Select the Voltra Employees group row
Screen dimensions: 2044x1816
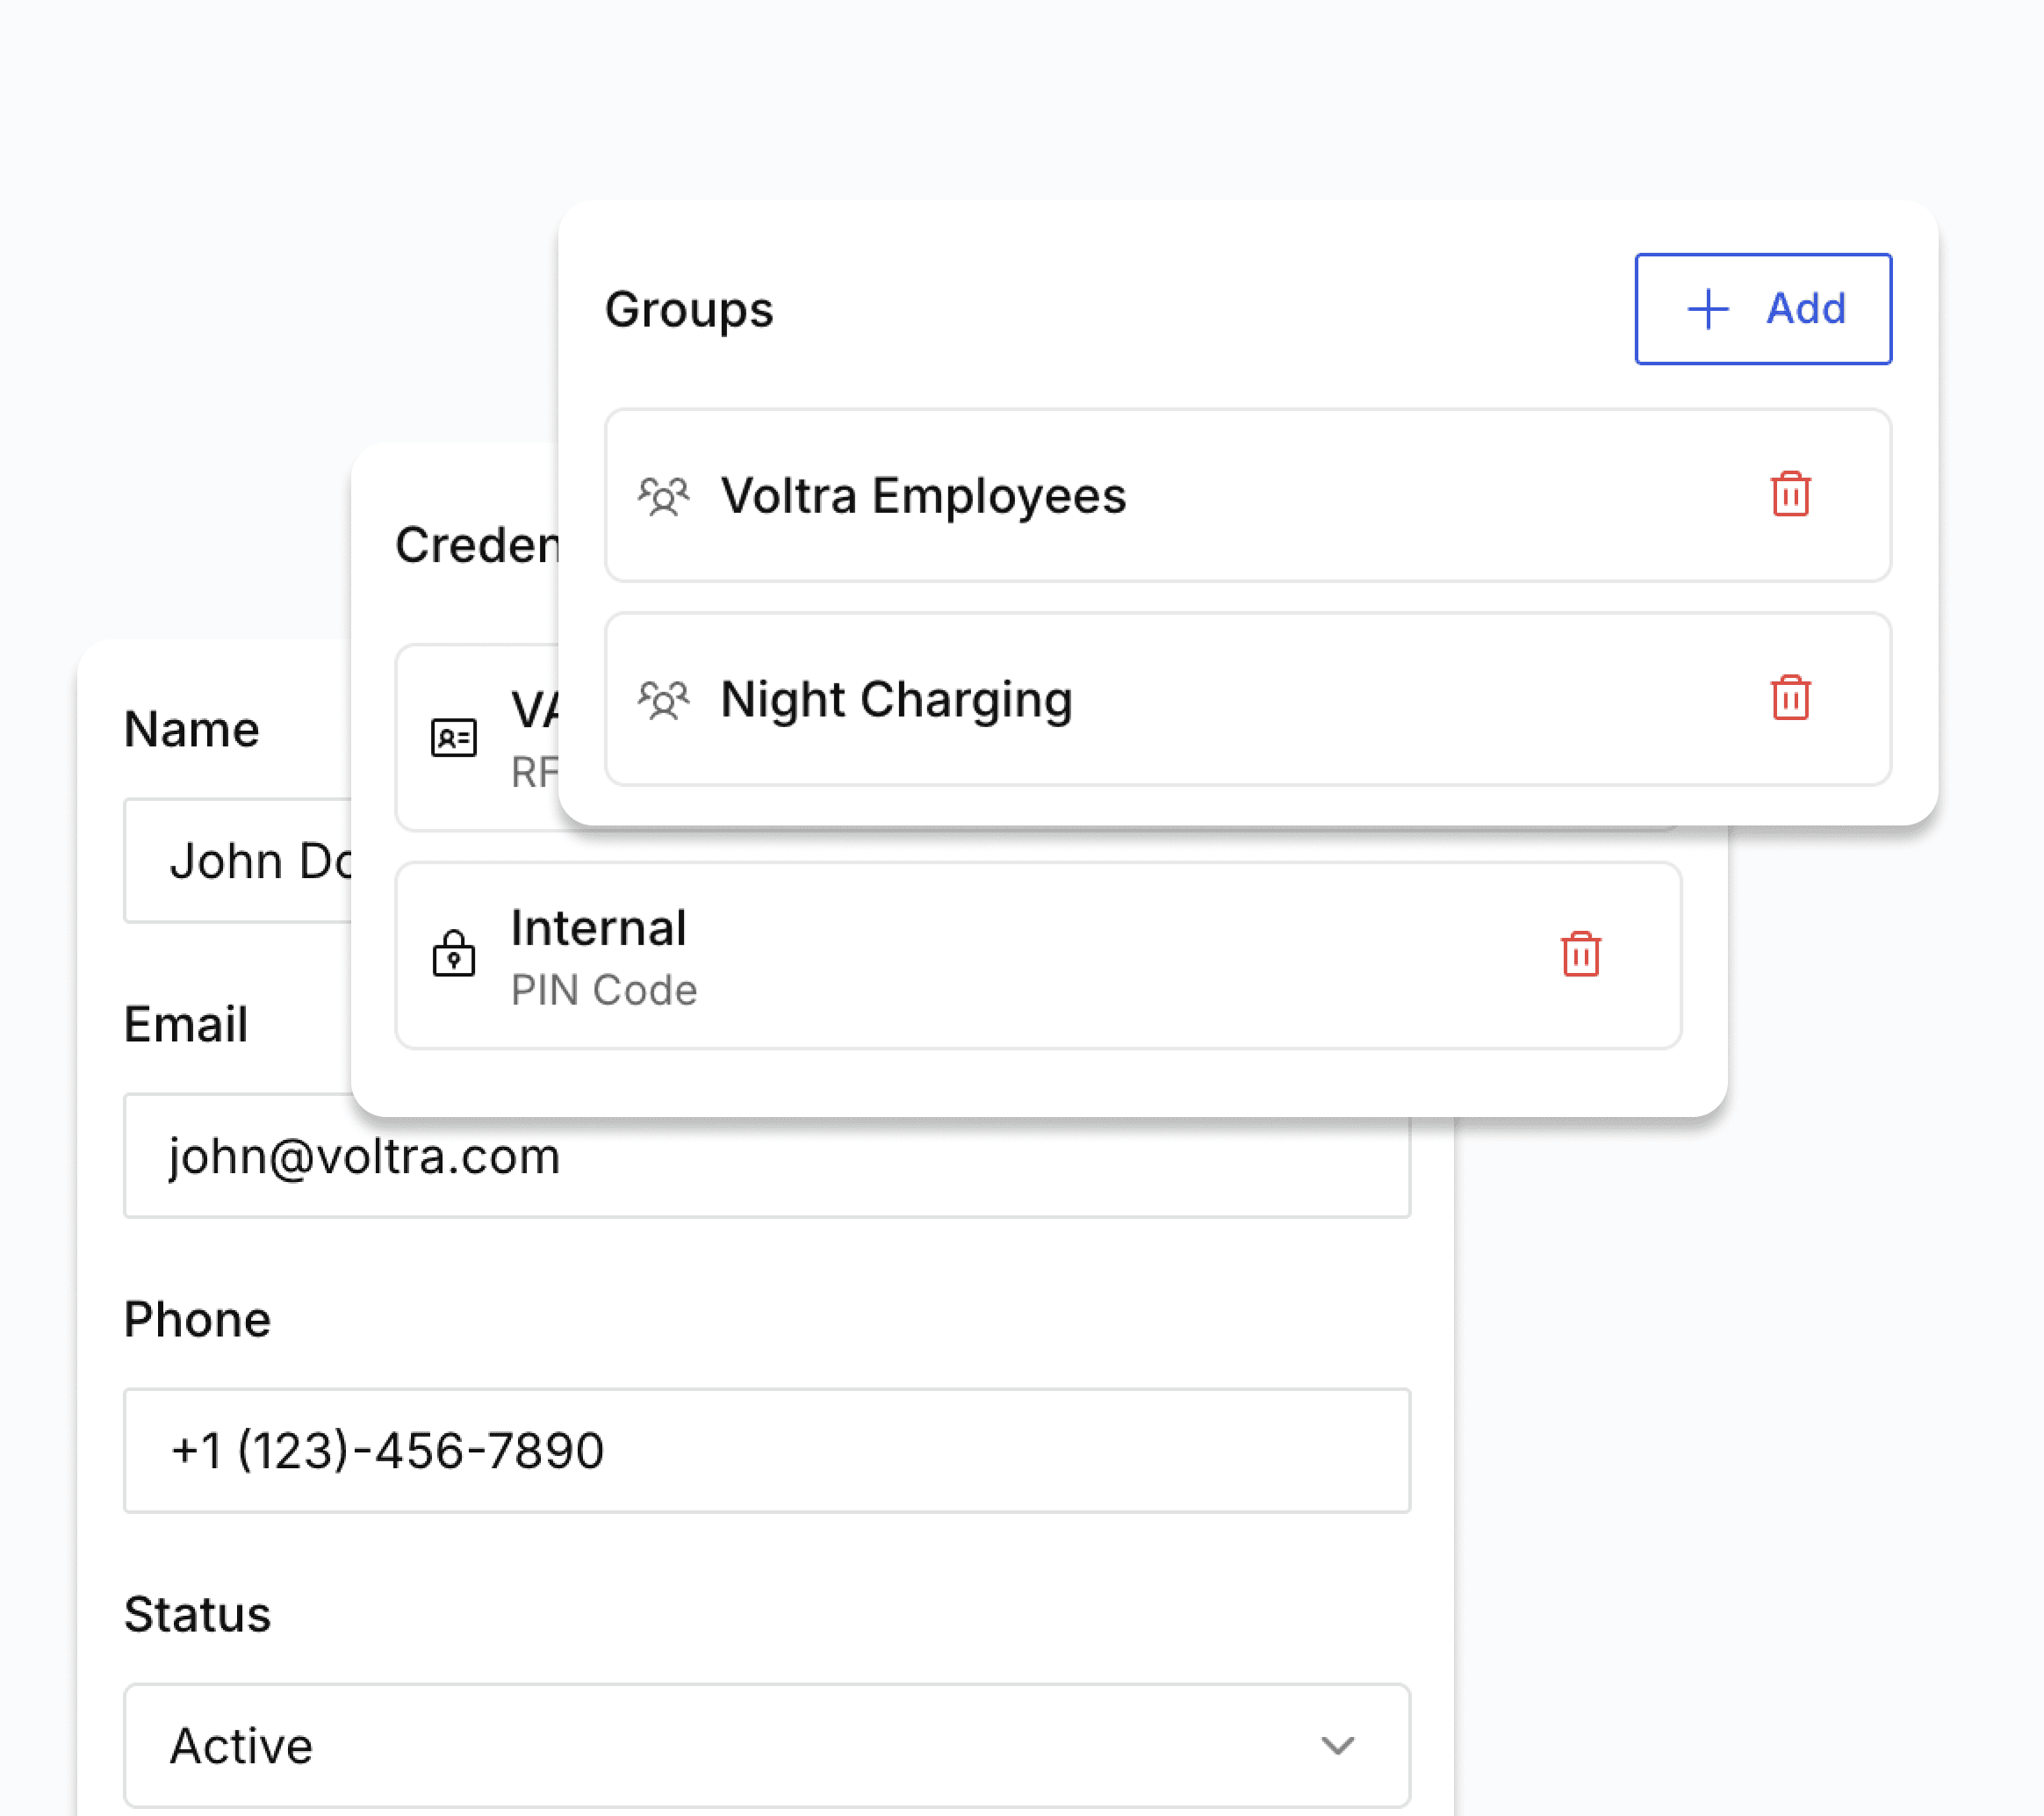(x=1246, y=496)
